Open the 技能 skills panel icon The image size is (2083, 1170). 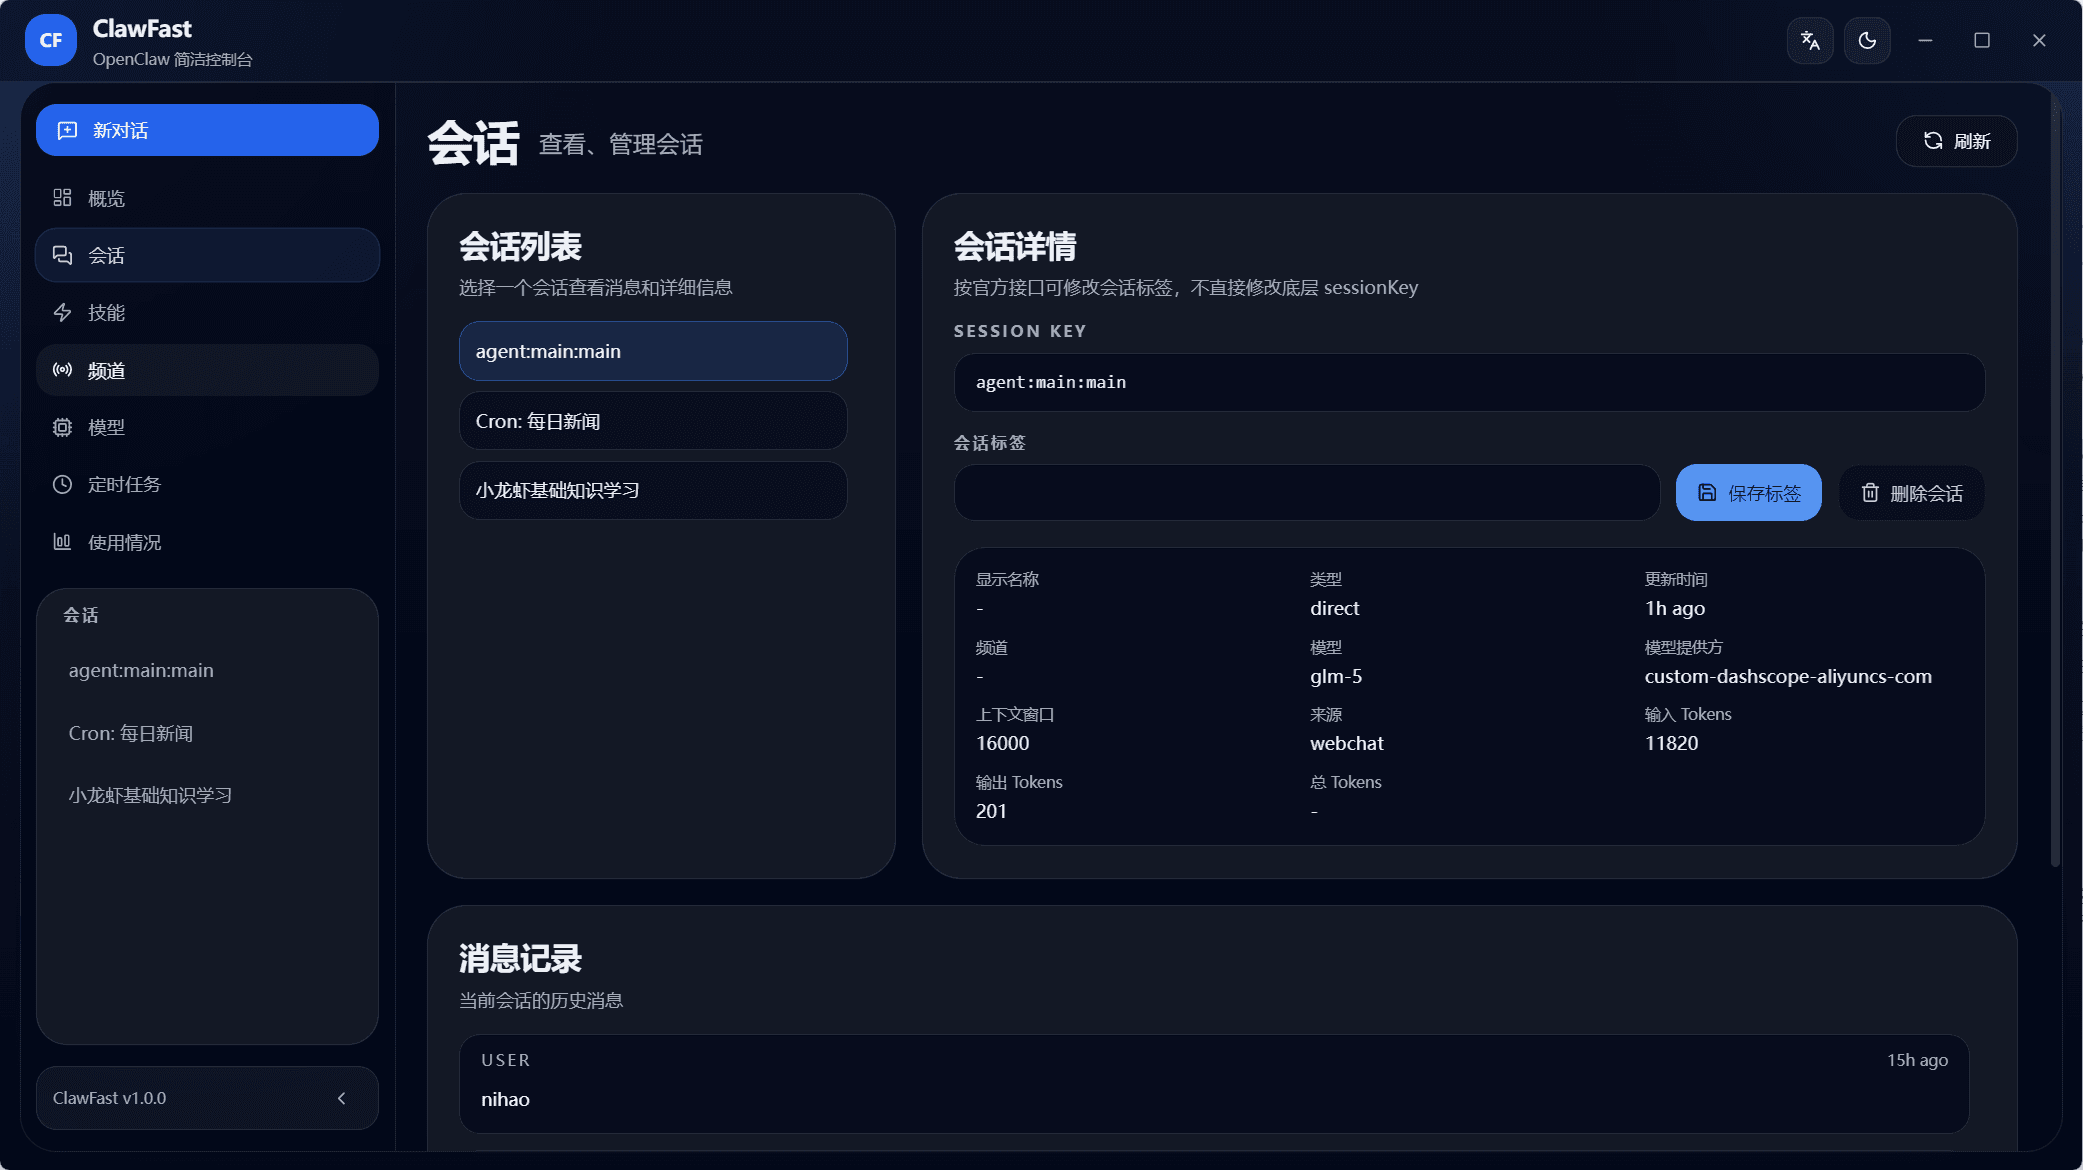click(62, 312)
